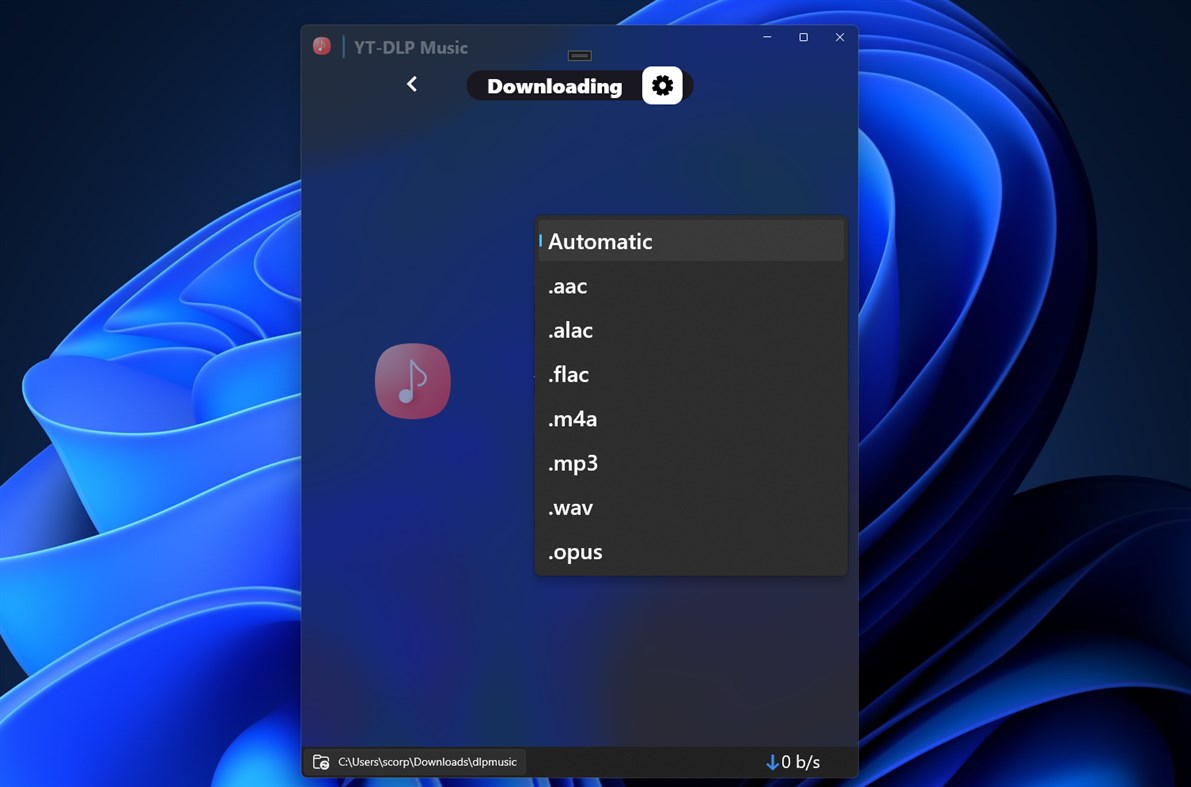Click the large music note icon

(412, 381)
